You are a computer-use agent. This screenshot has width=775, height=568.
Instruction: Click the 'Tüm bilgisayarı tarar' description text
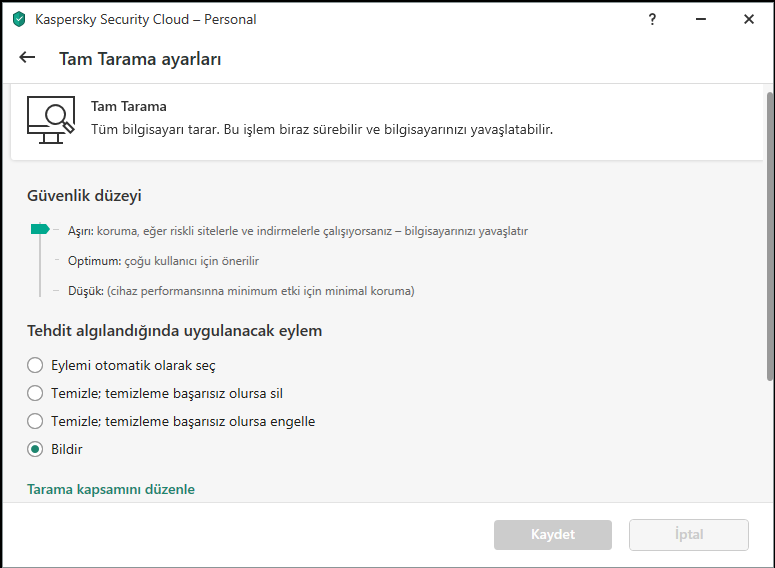point(322,130)
